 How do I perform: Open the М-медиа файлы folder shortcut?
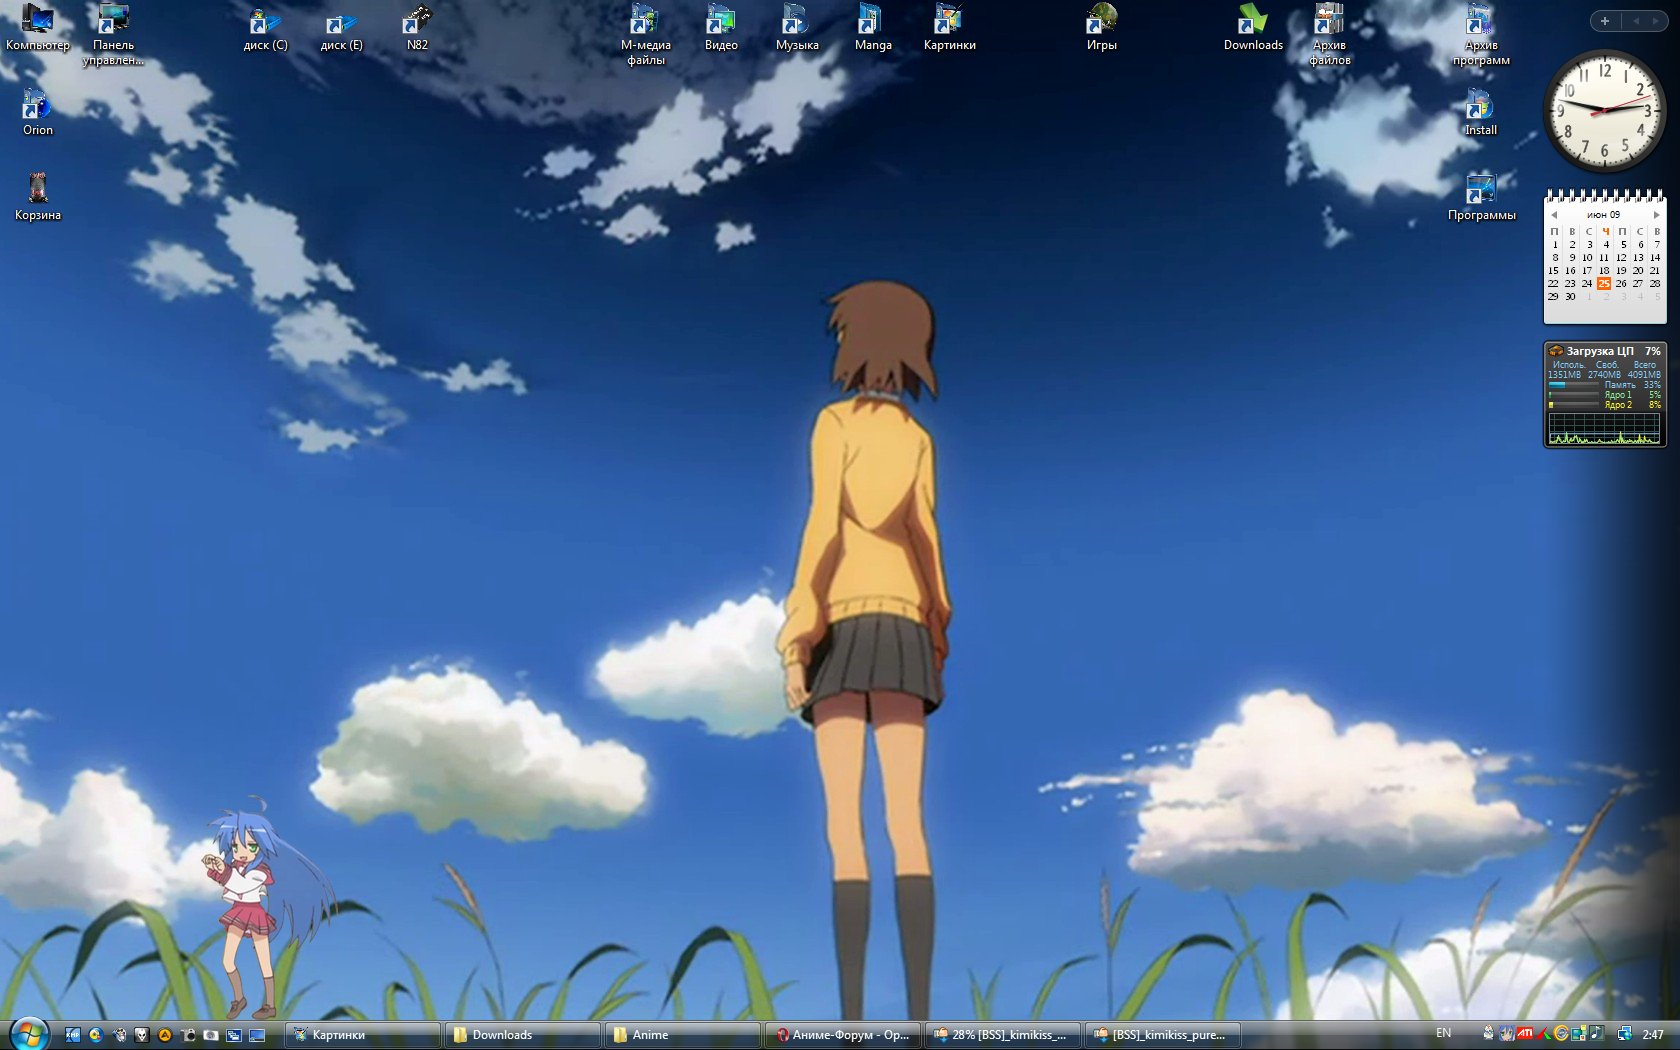tap(645, 34)
